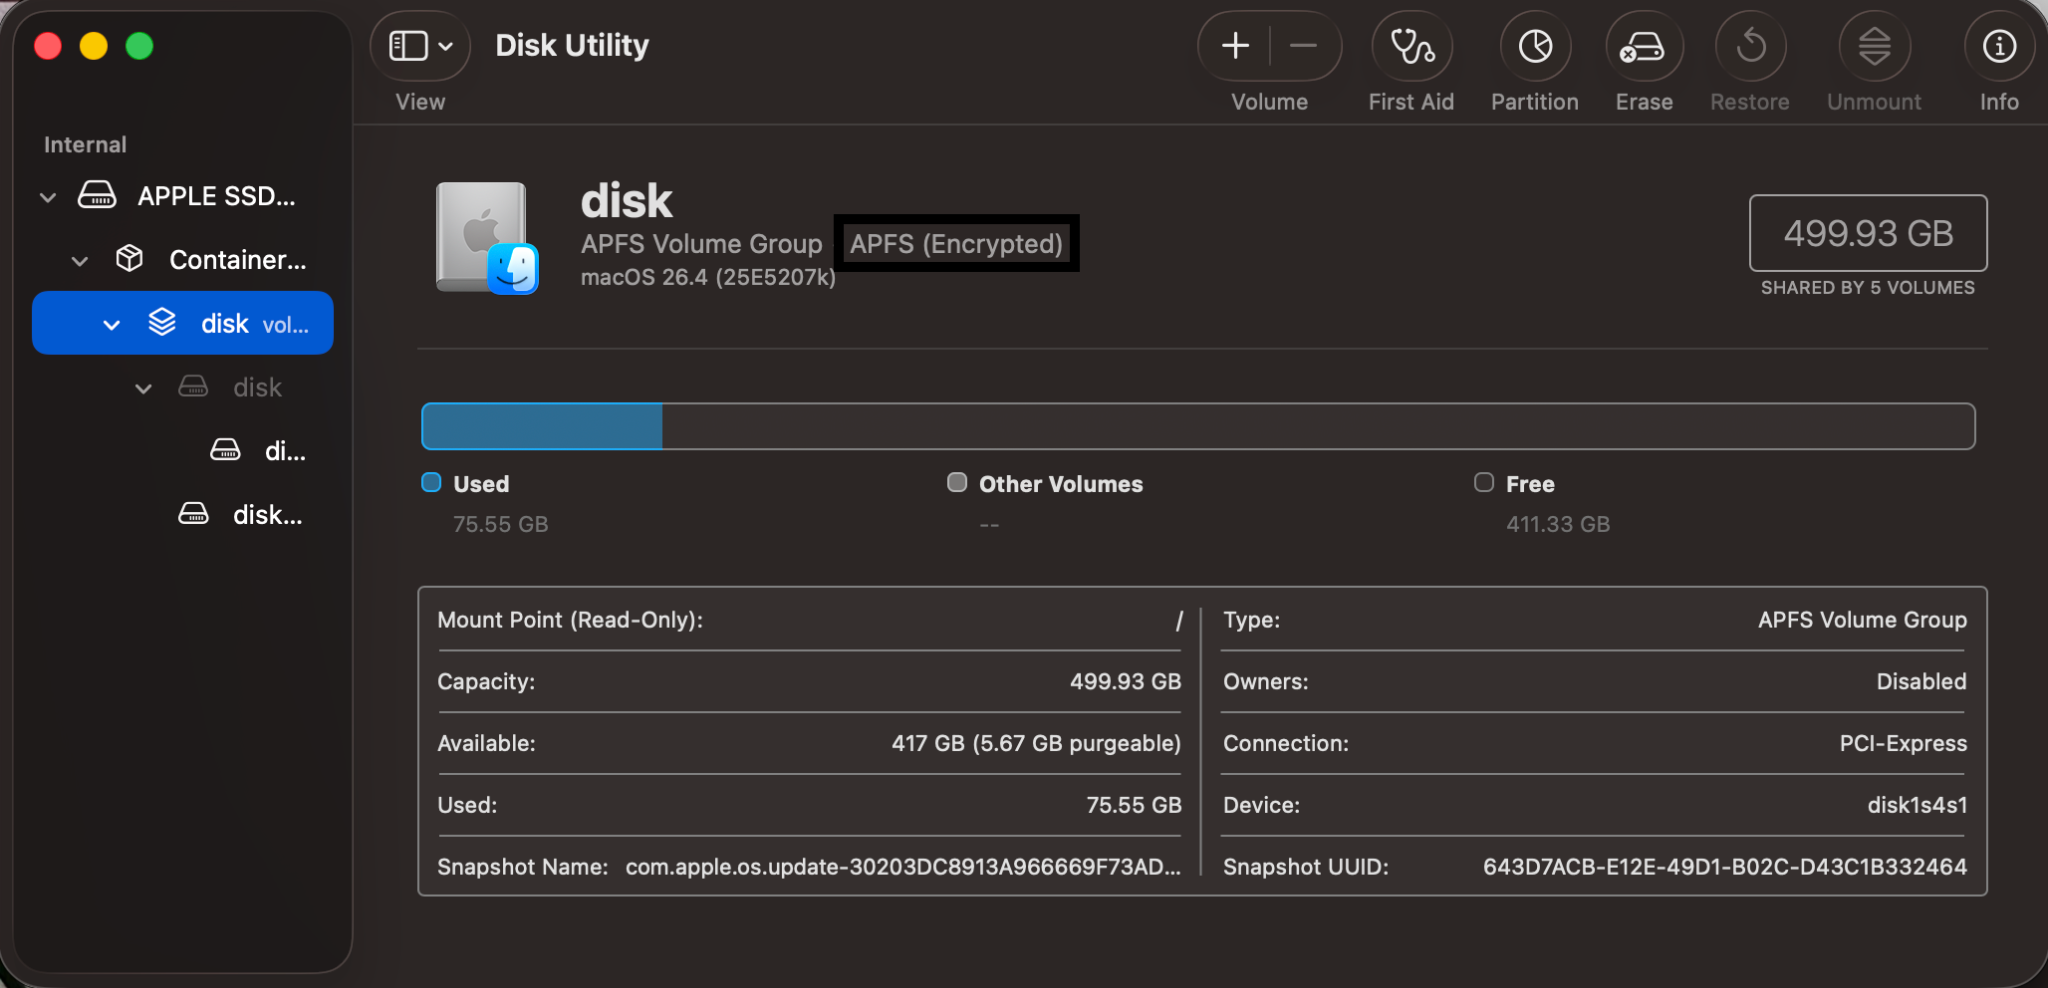Screen dimensions: 2048x988
Task: Collapse the Container item in sidebar
Action: pos(79,260)
